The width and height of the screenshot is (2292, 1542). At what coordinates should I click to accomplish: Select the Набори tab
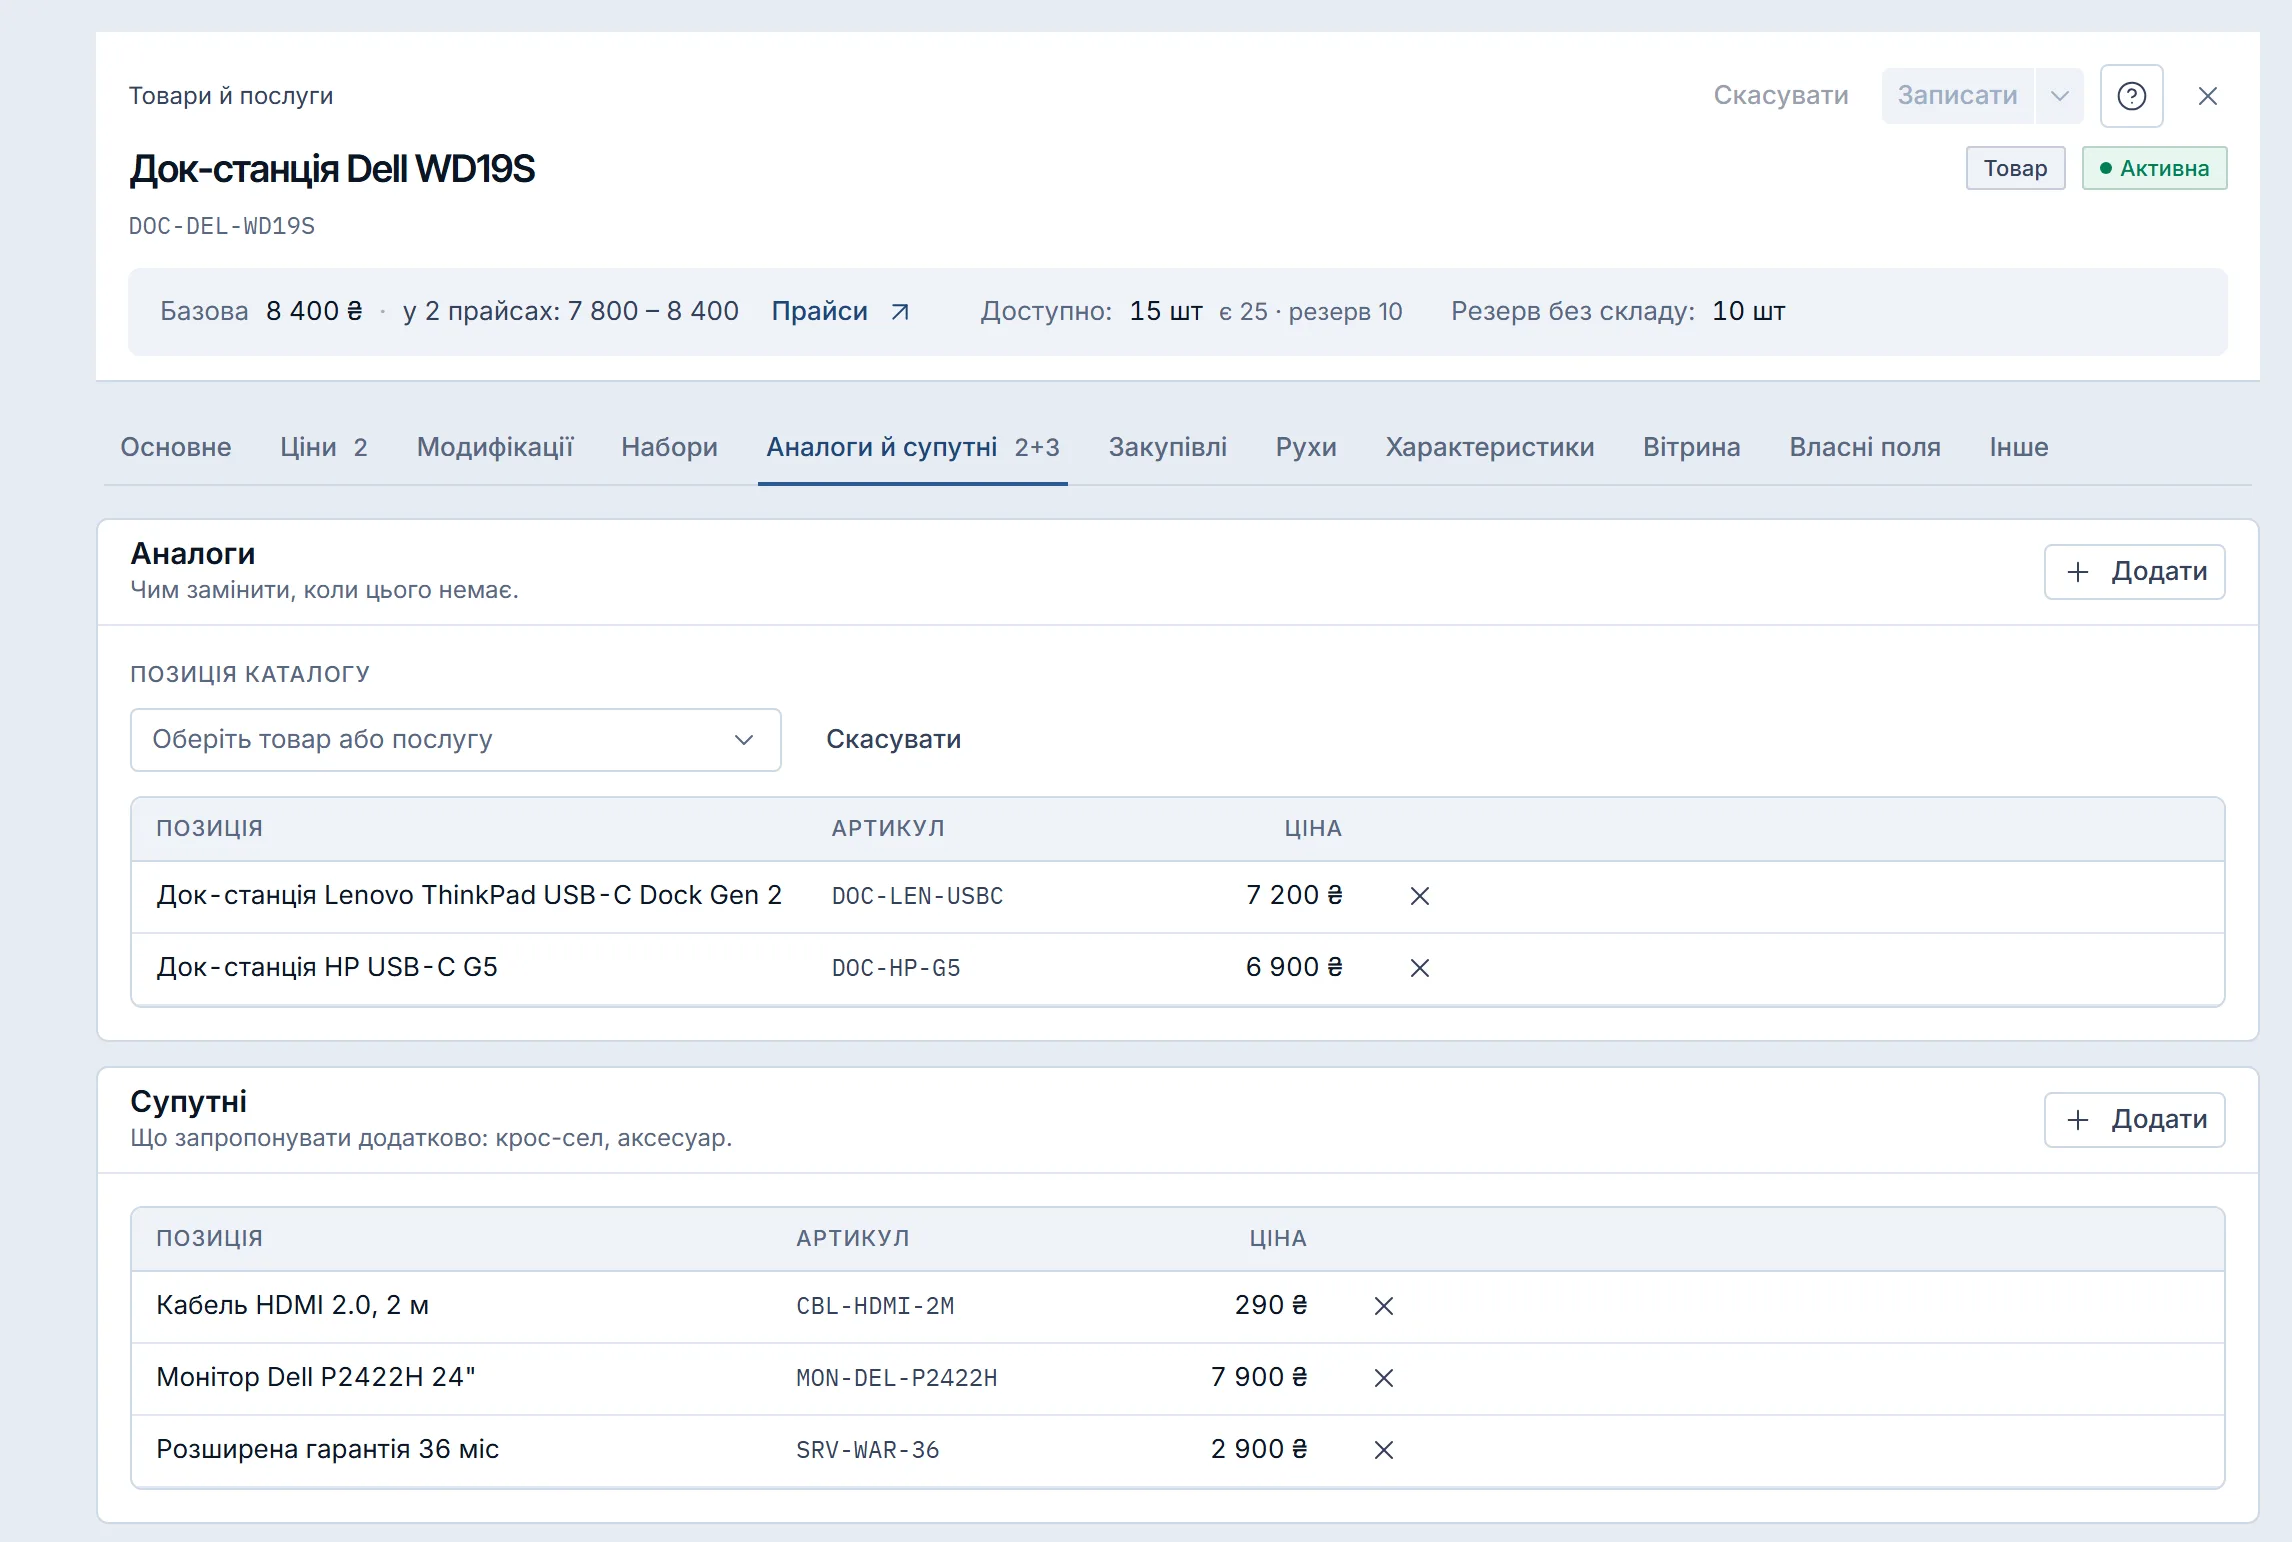[669, 447]
